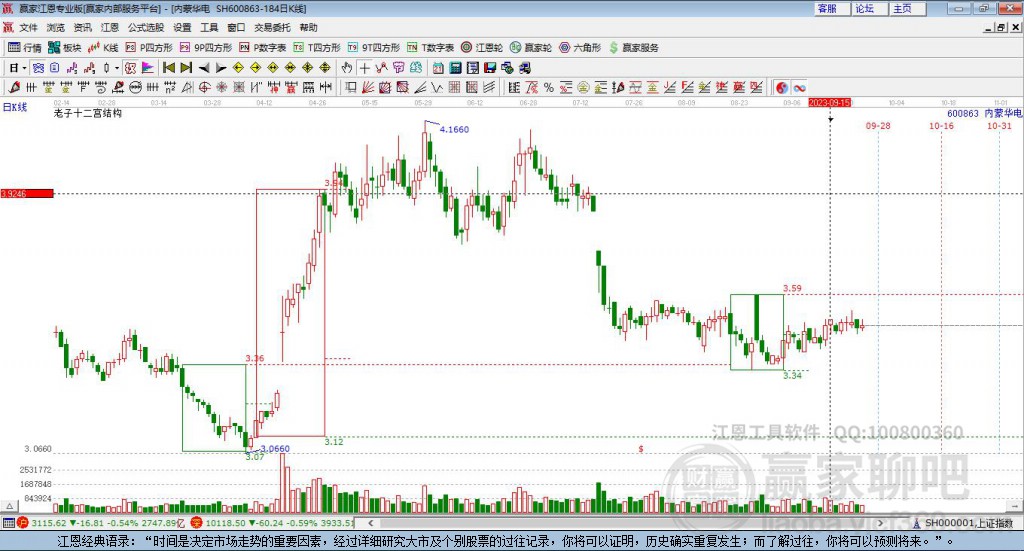Viewport: 1024px width, 551px height.
Task: Click the save floppy-disk icon
Action: (490, 68)
